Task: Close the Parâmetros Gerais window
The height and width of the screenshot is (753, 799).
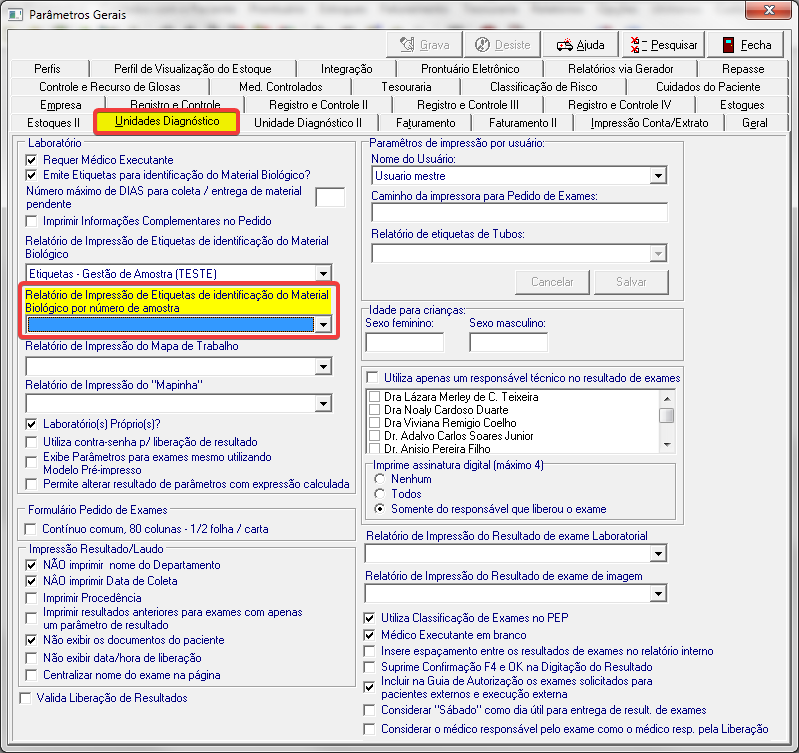Action: point(769,10)
